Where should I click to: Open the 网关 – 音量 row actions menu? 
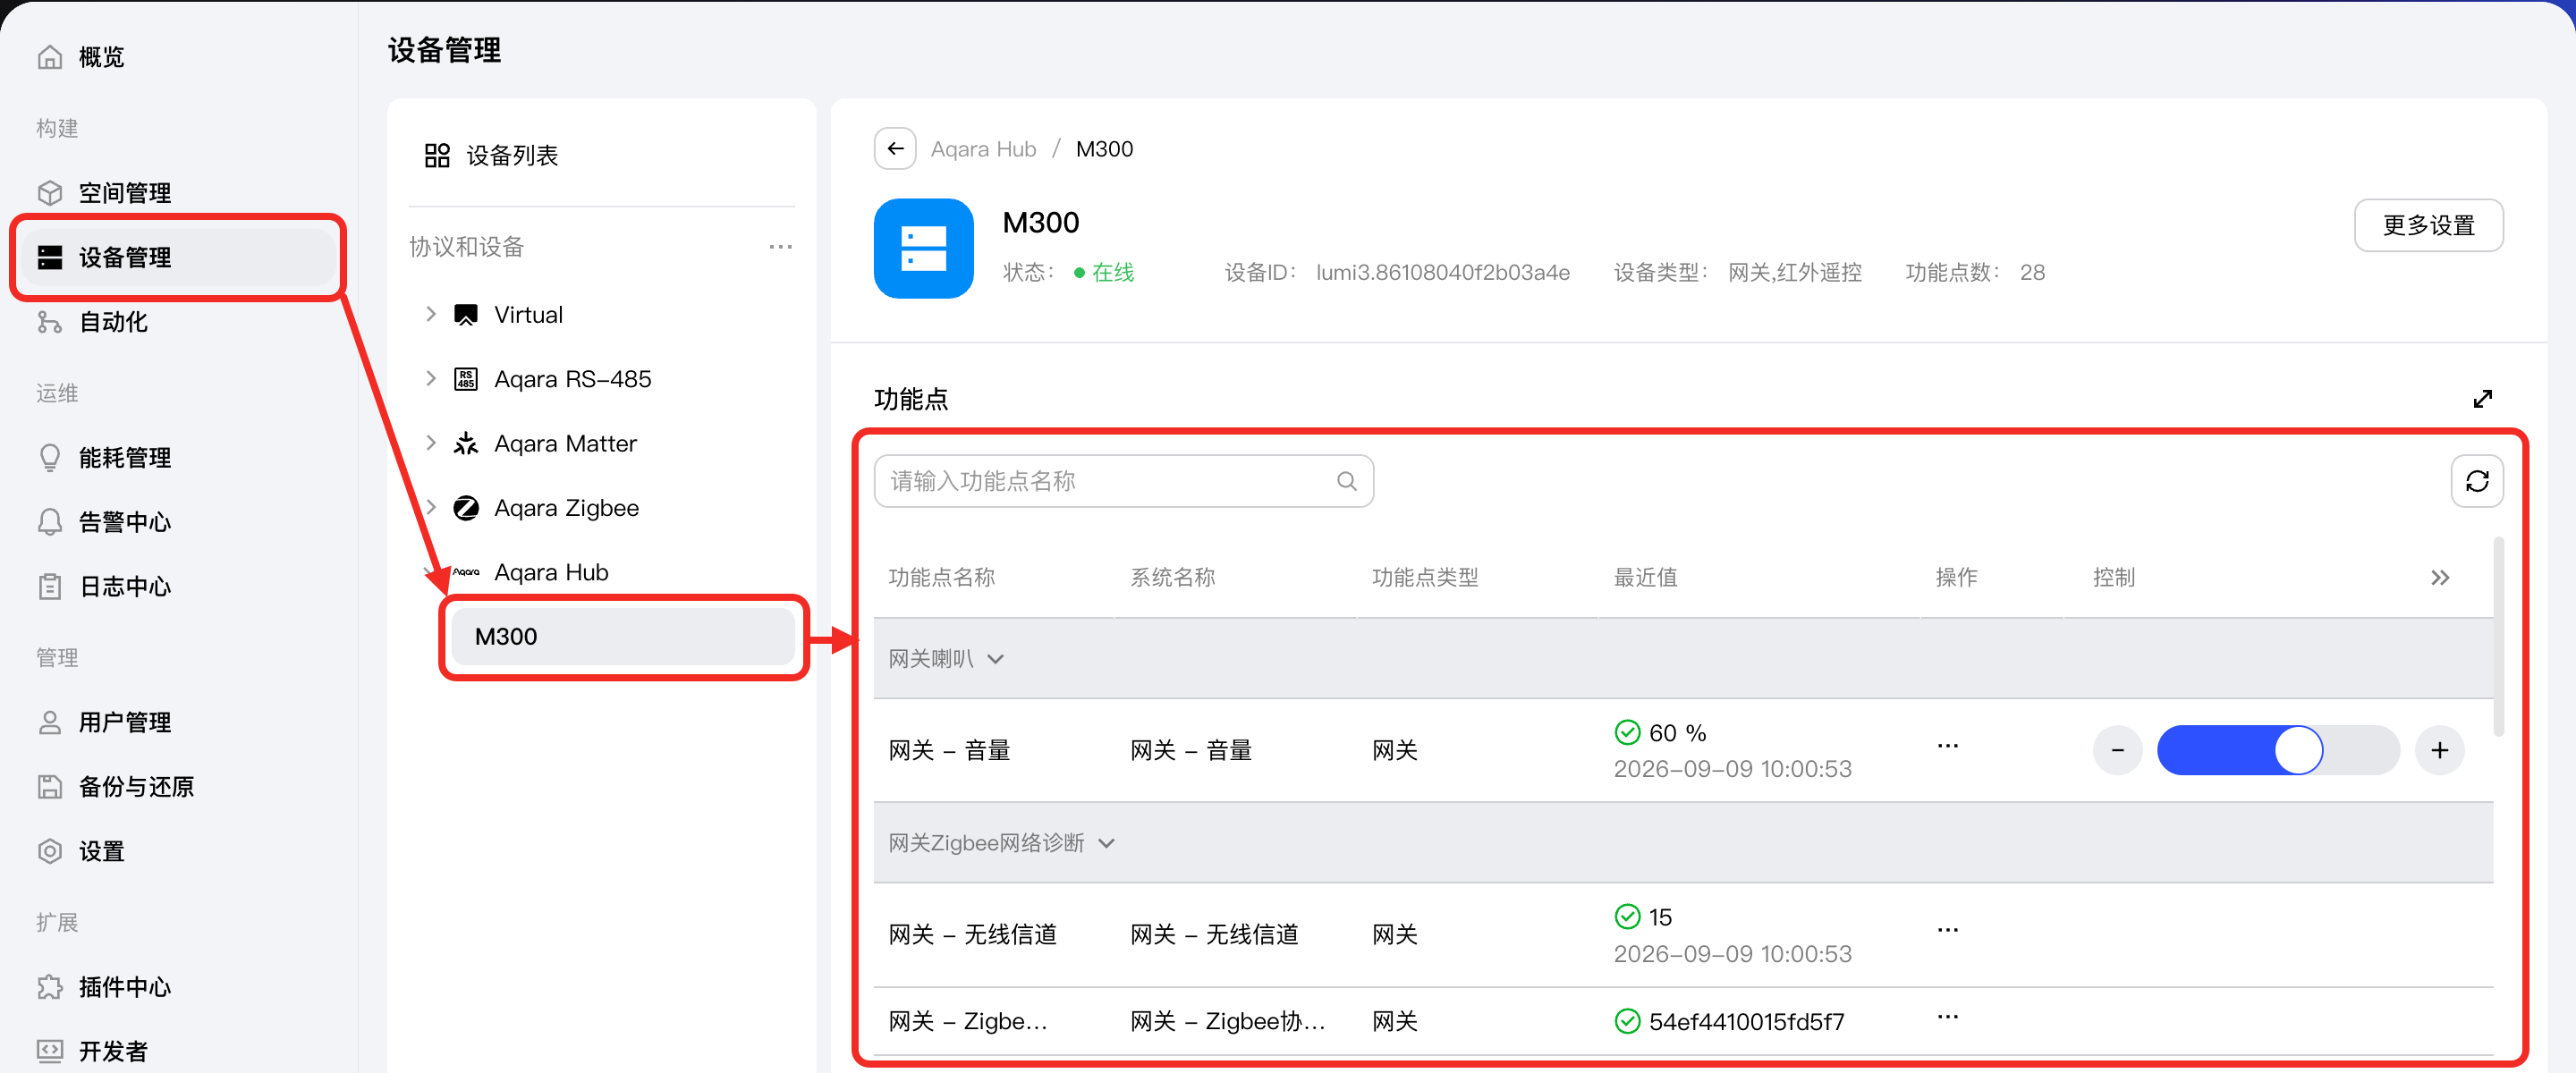[1947, 746]
